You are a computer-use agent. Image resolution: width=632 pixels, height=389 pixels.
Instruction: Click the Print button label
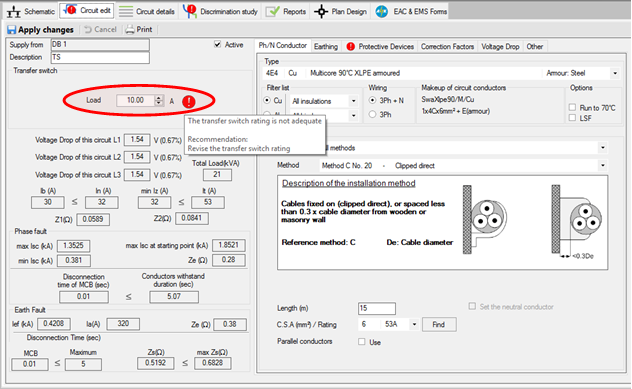(144, 29)
